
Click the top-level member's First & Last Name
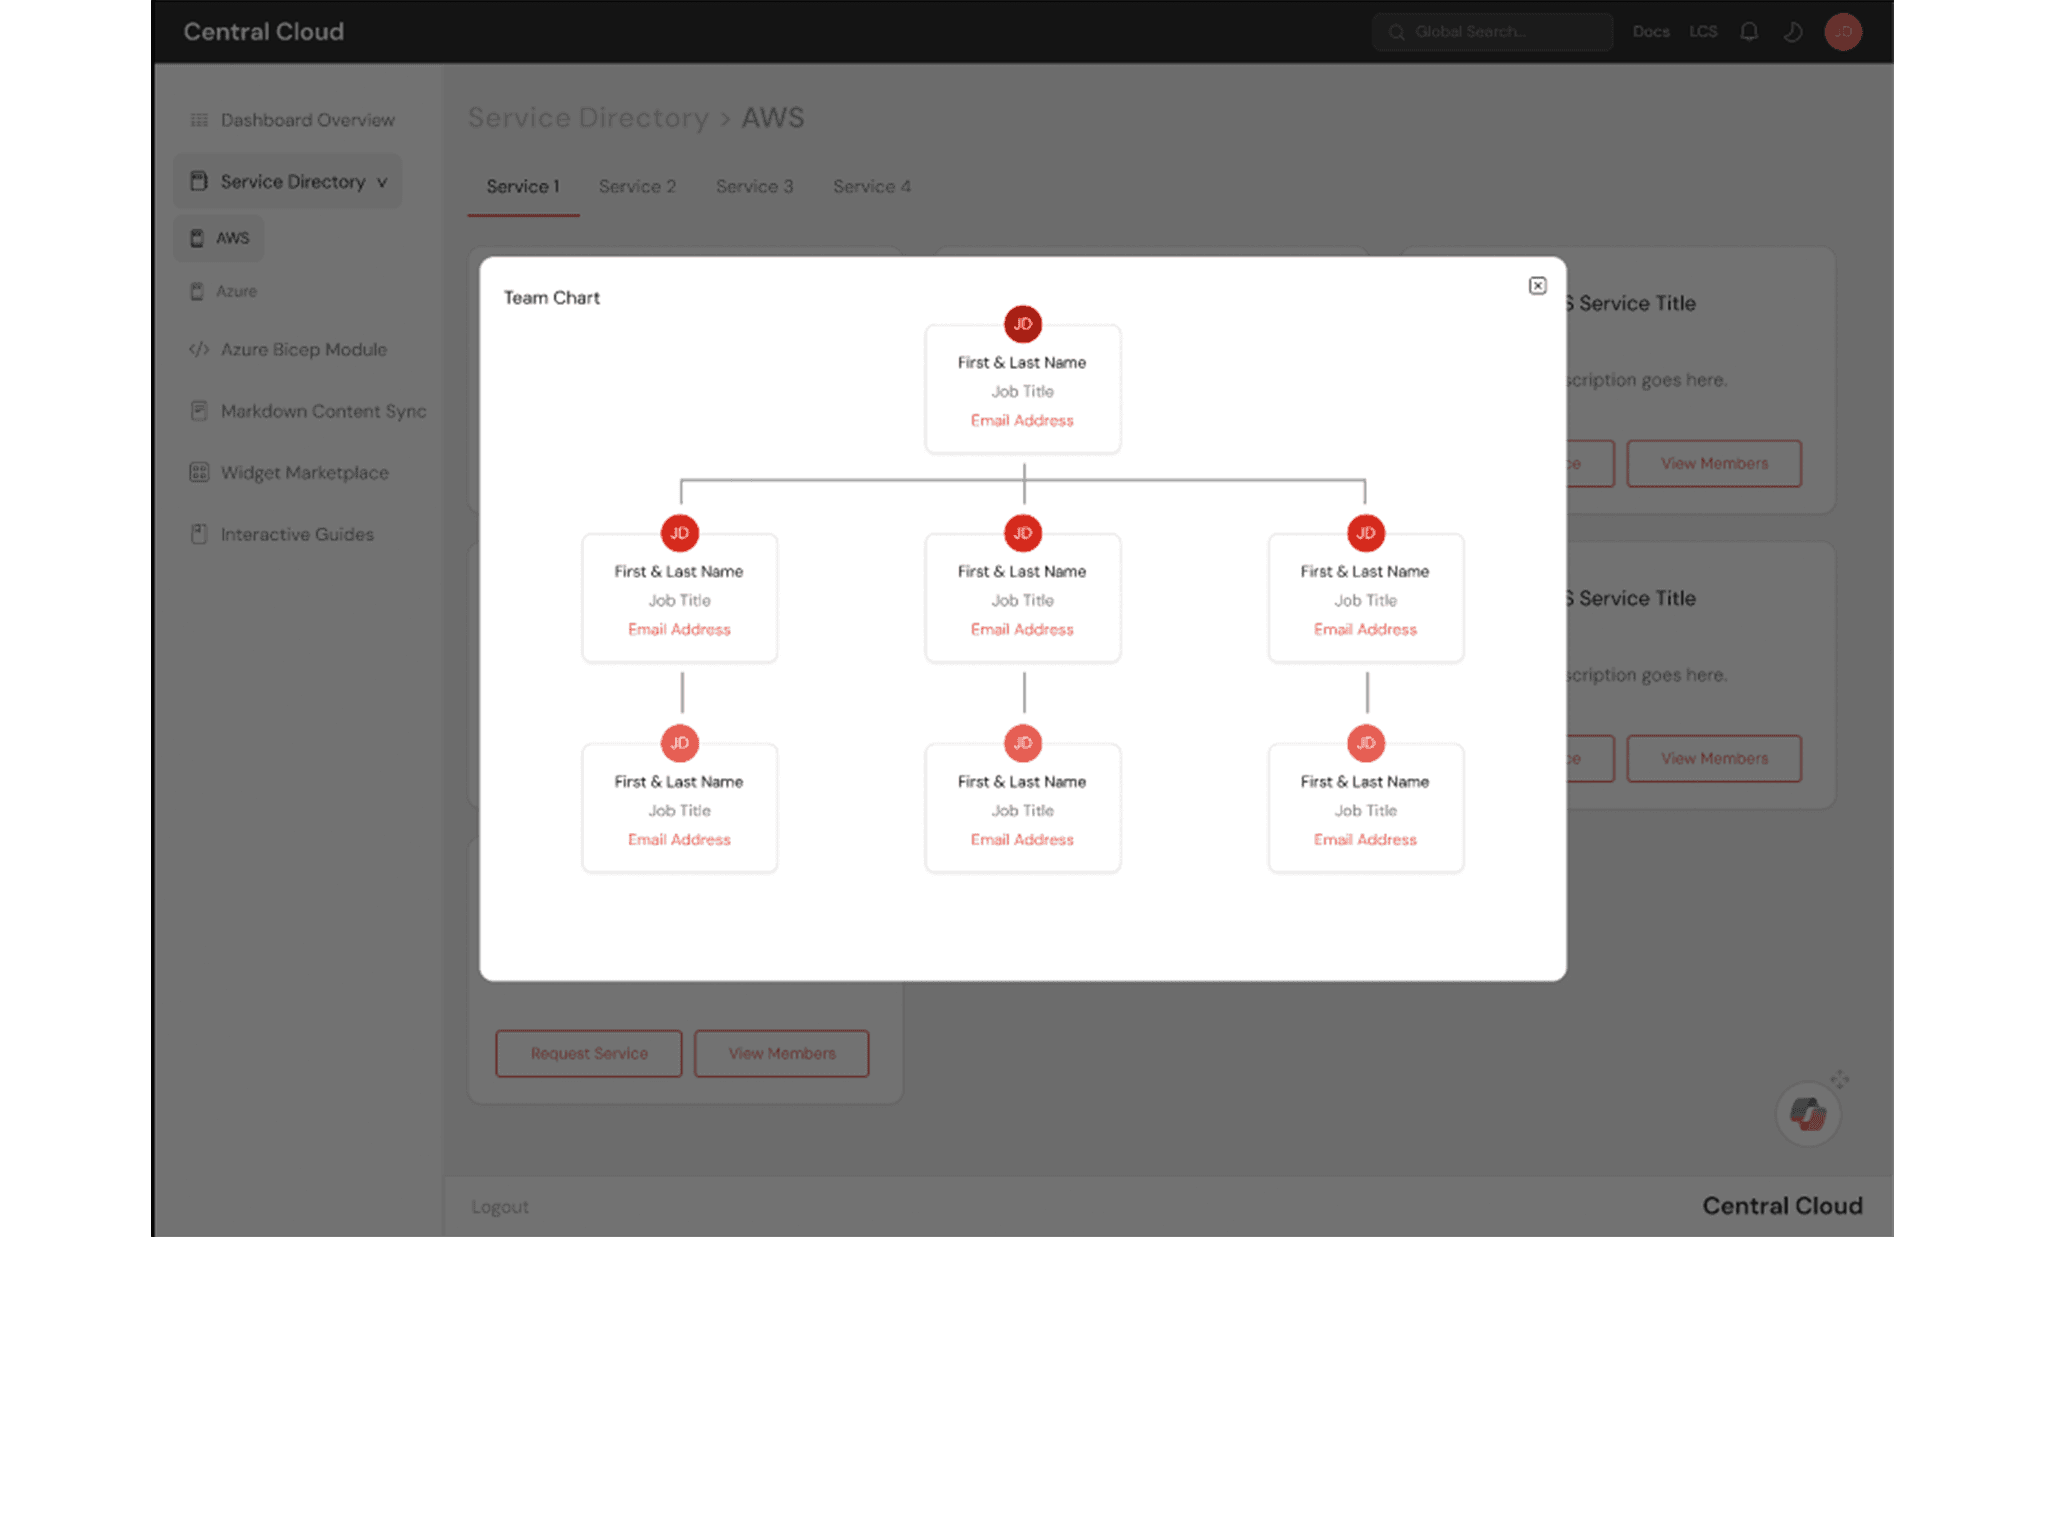tap(1022, 363)
